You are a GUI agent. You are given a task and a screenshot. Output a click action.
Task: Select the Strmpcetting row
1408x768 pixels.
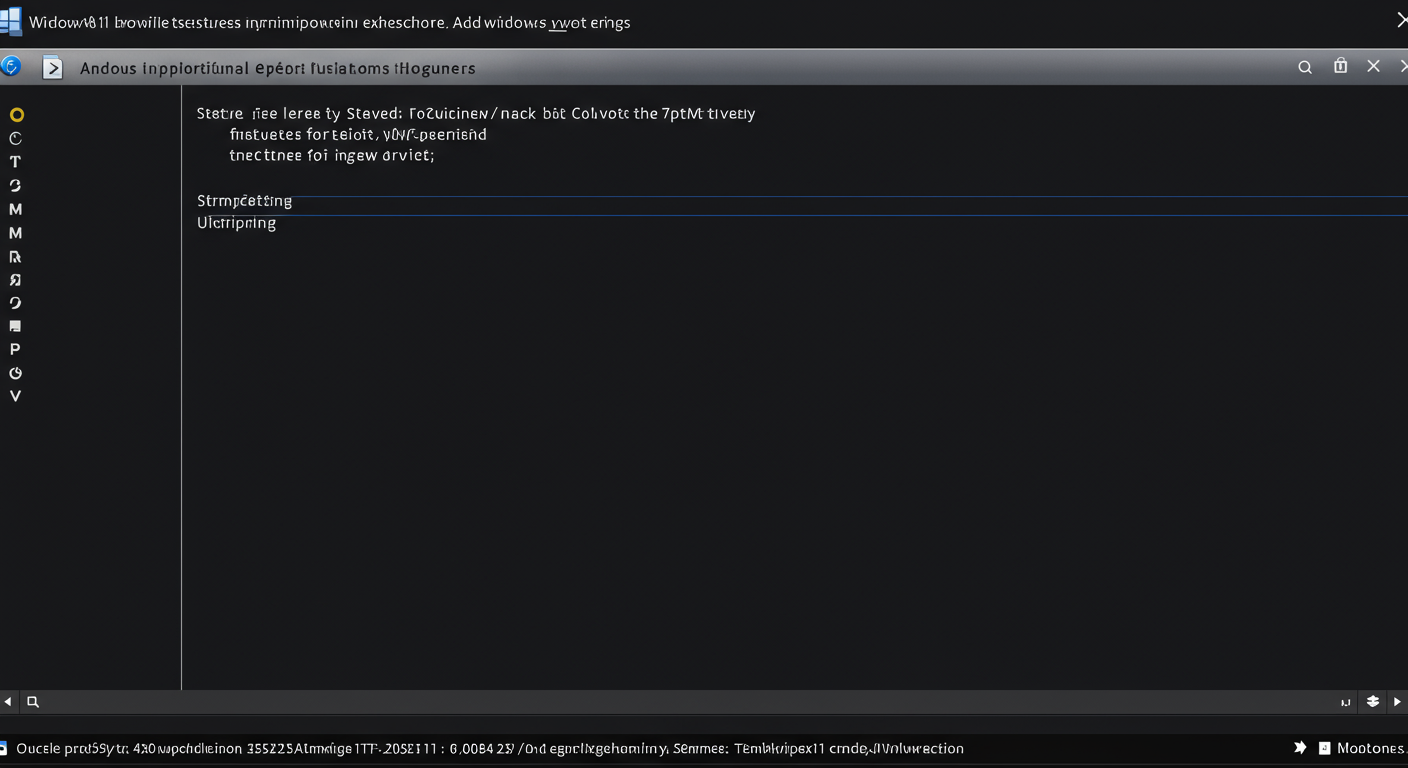point(245,201)
